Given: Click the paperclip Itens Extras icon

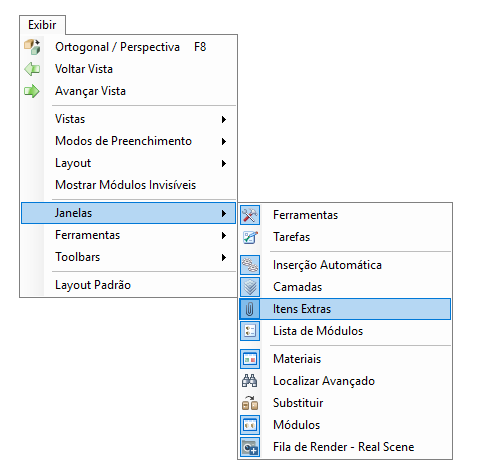Looking at the screenshot, I should click(x=250, y=309).
